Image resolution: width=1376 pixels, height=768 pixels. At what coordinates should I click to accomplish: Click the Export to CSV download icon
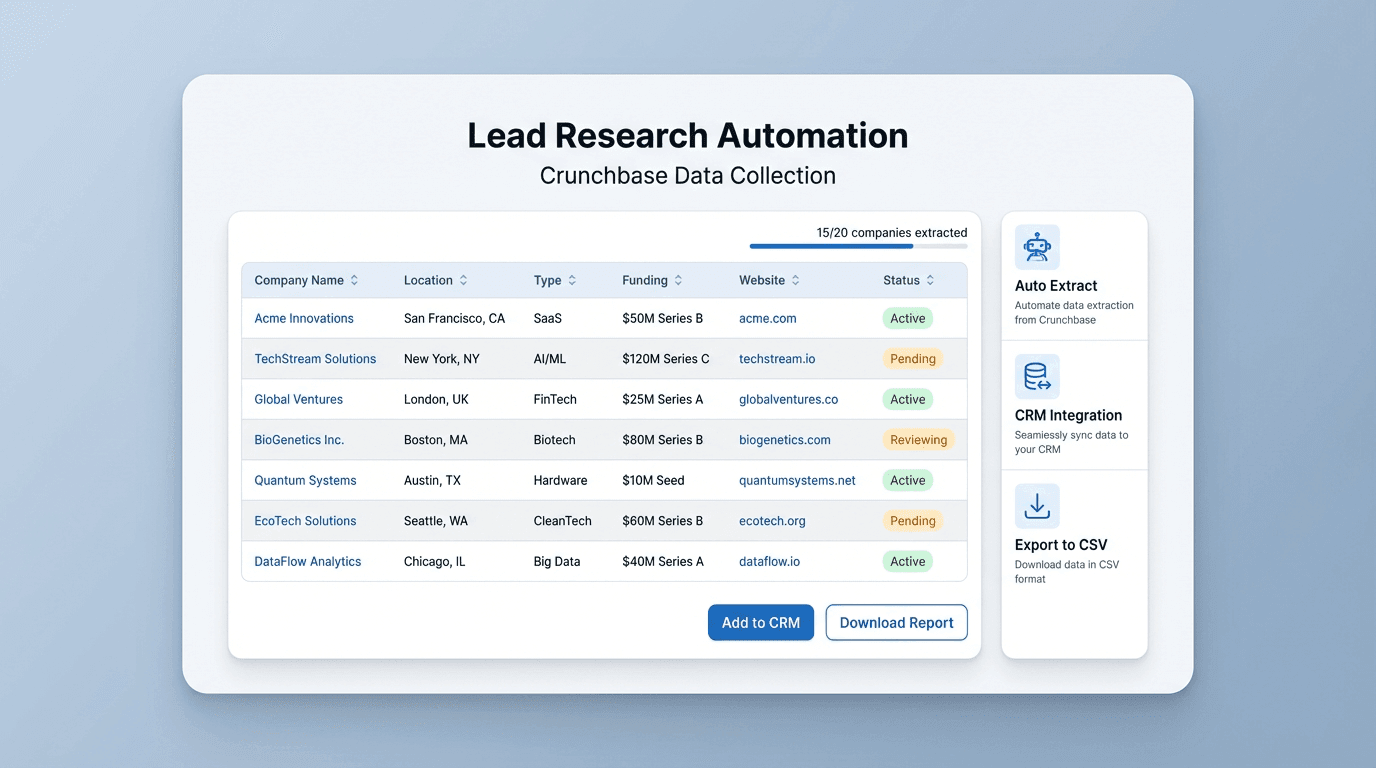pos(1037,505)
